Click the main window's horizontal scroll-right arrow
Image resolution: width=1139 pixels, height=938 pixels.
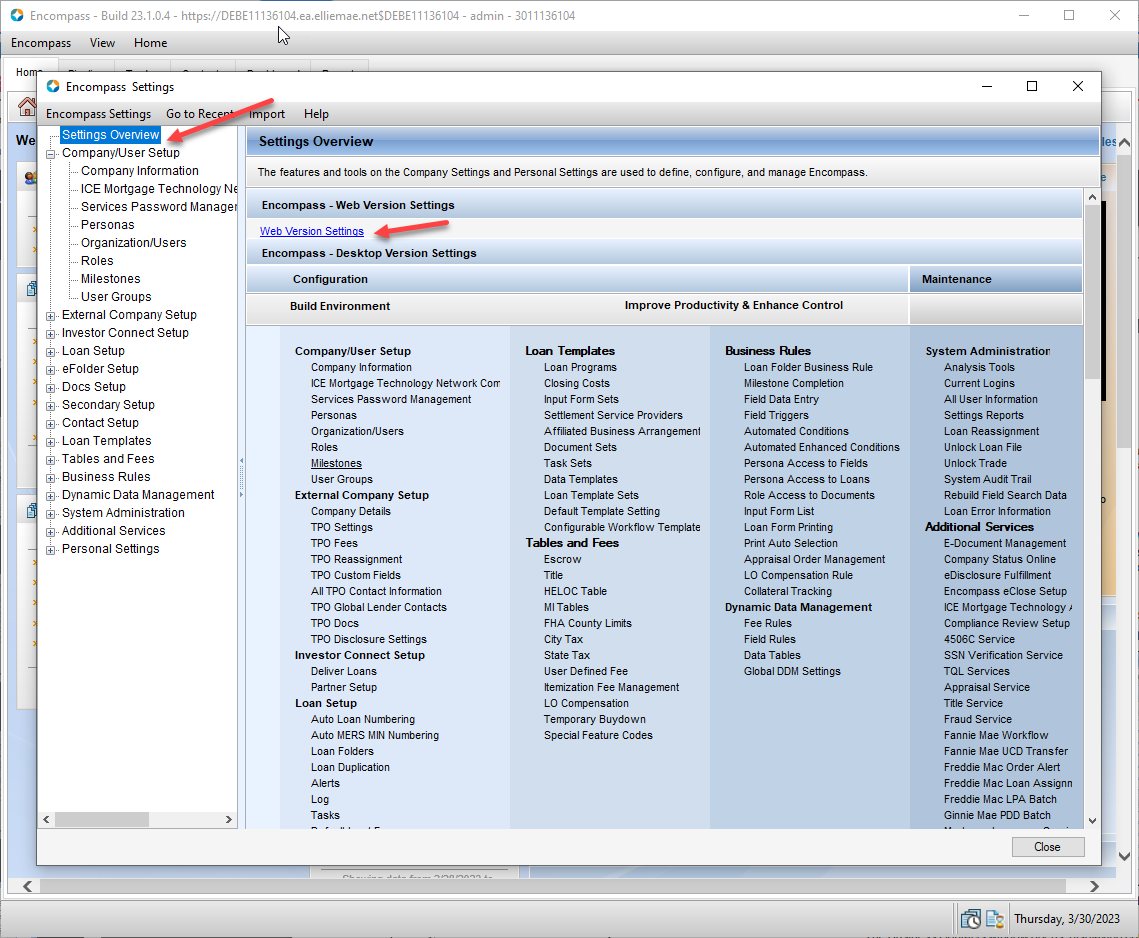coord(1094,886)
